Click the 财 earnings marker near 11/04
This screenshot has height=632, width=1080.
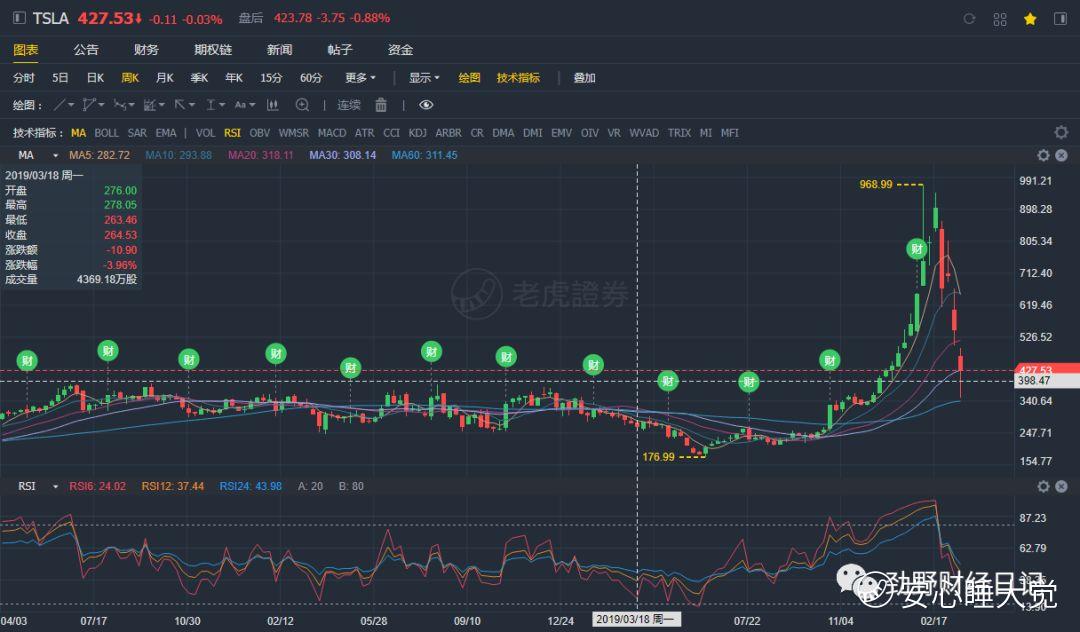(x=830, y=360)
